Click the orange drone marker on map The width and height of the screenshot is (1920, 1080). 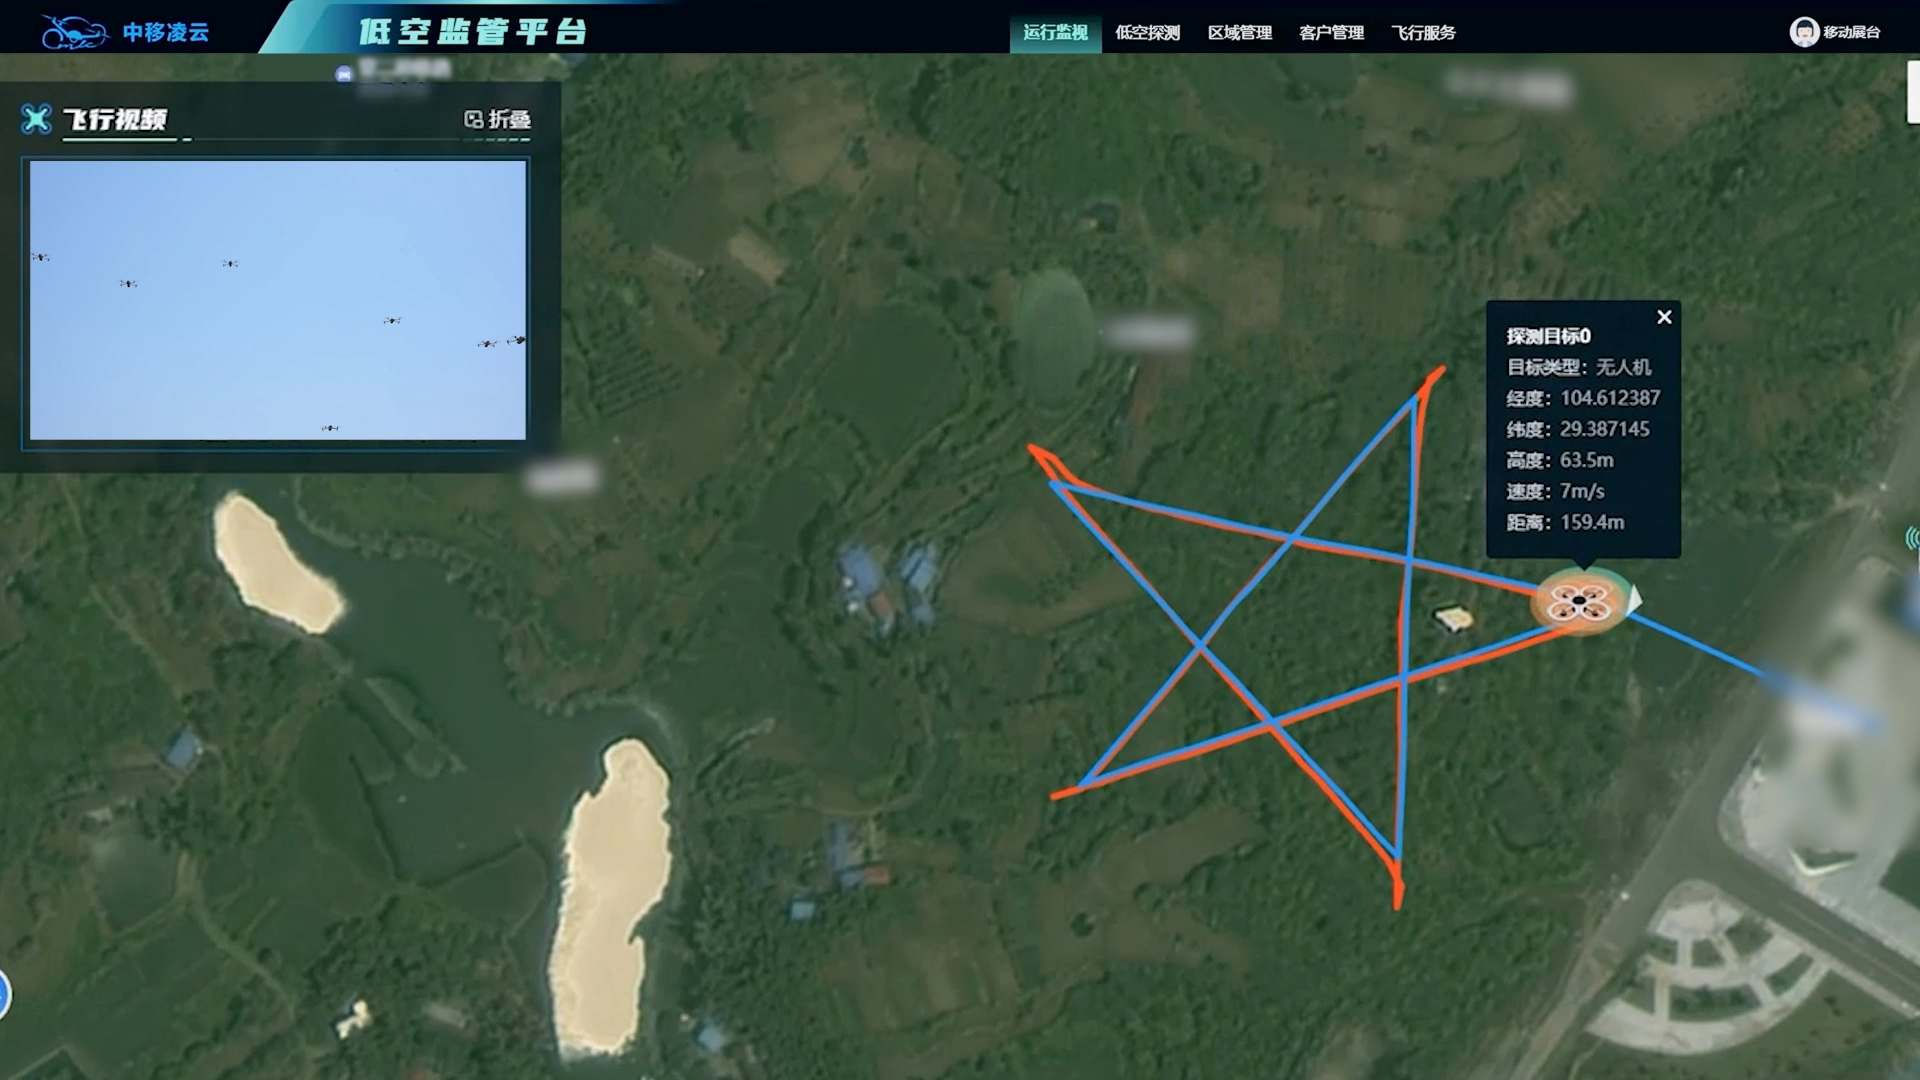coord(1578,602)
